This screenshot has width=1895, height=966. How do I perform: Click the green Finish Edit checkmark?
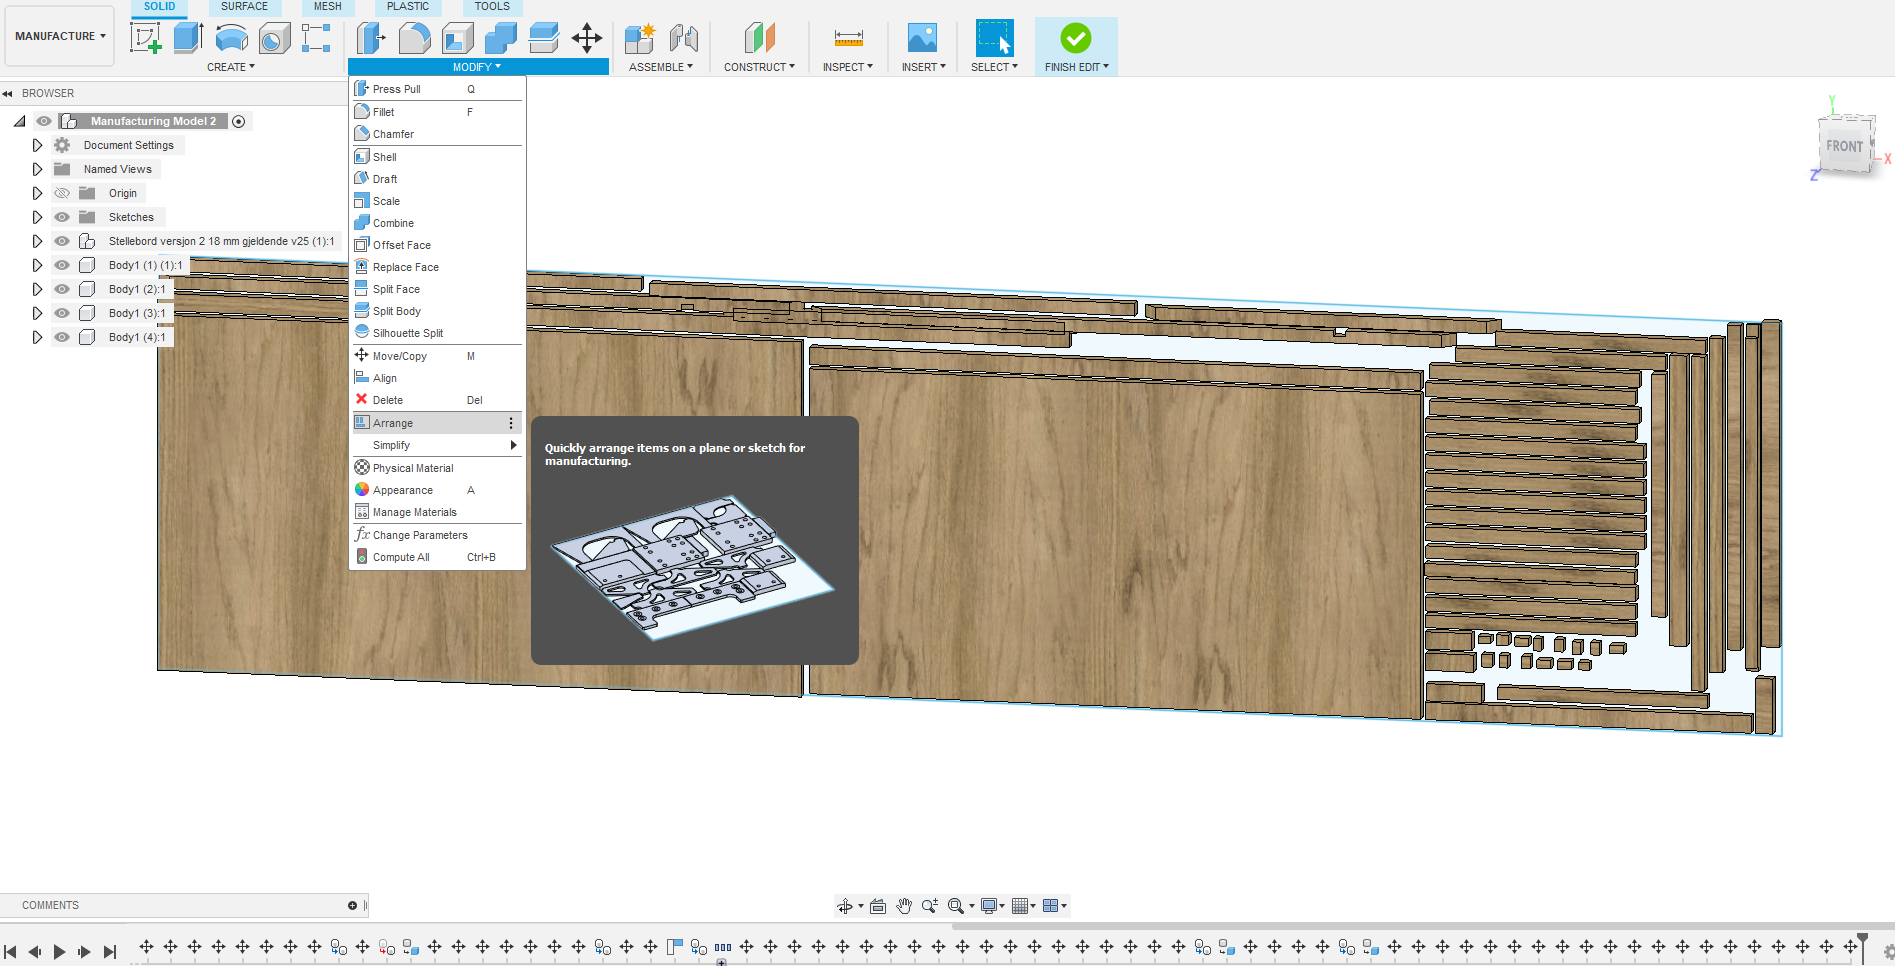coord(1076,38)
